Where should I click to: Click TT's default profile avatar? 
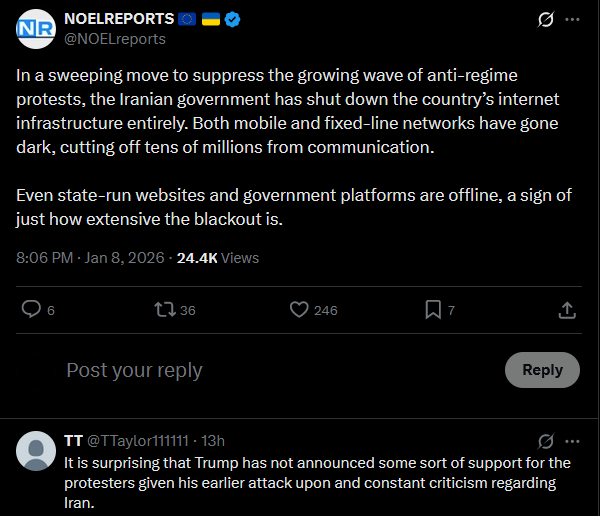[36, 451]
